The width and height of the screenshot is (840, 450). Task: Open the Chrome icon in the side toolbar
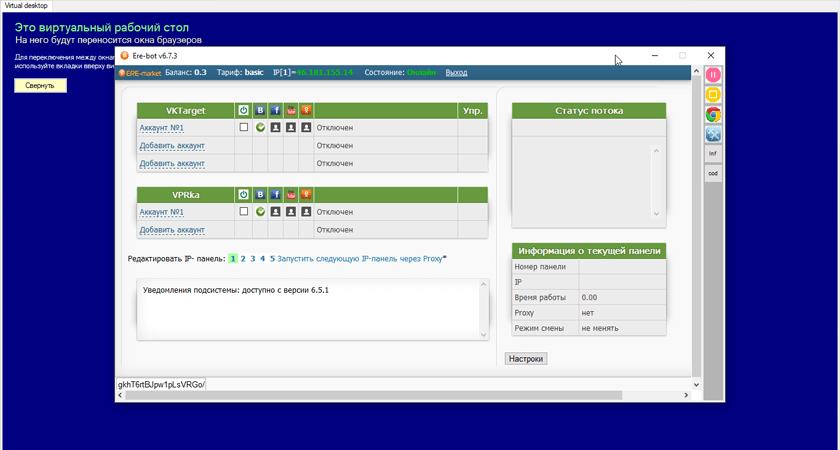713,115
